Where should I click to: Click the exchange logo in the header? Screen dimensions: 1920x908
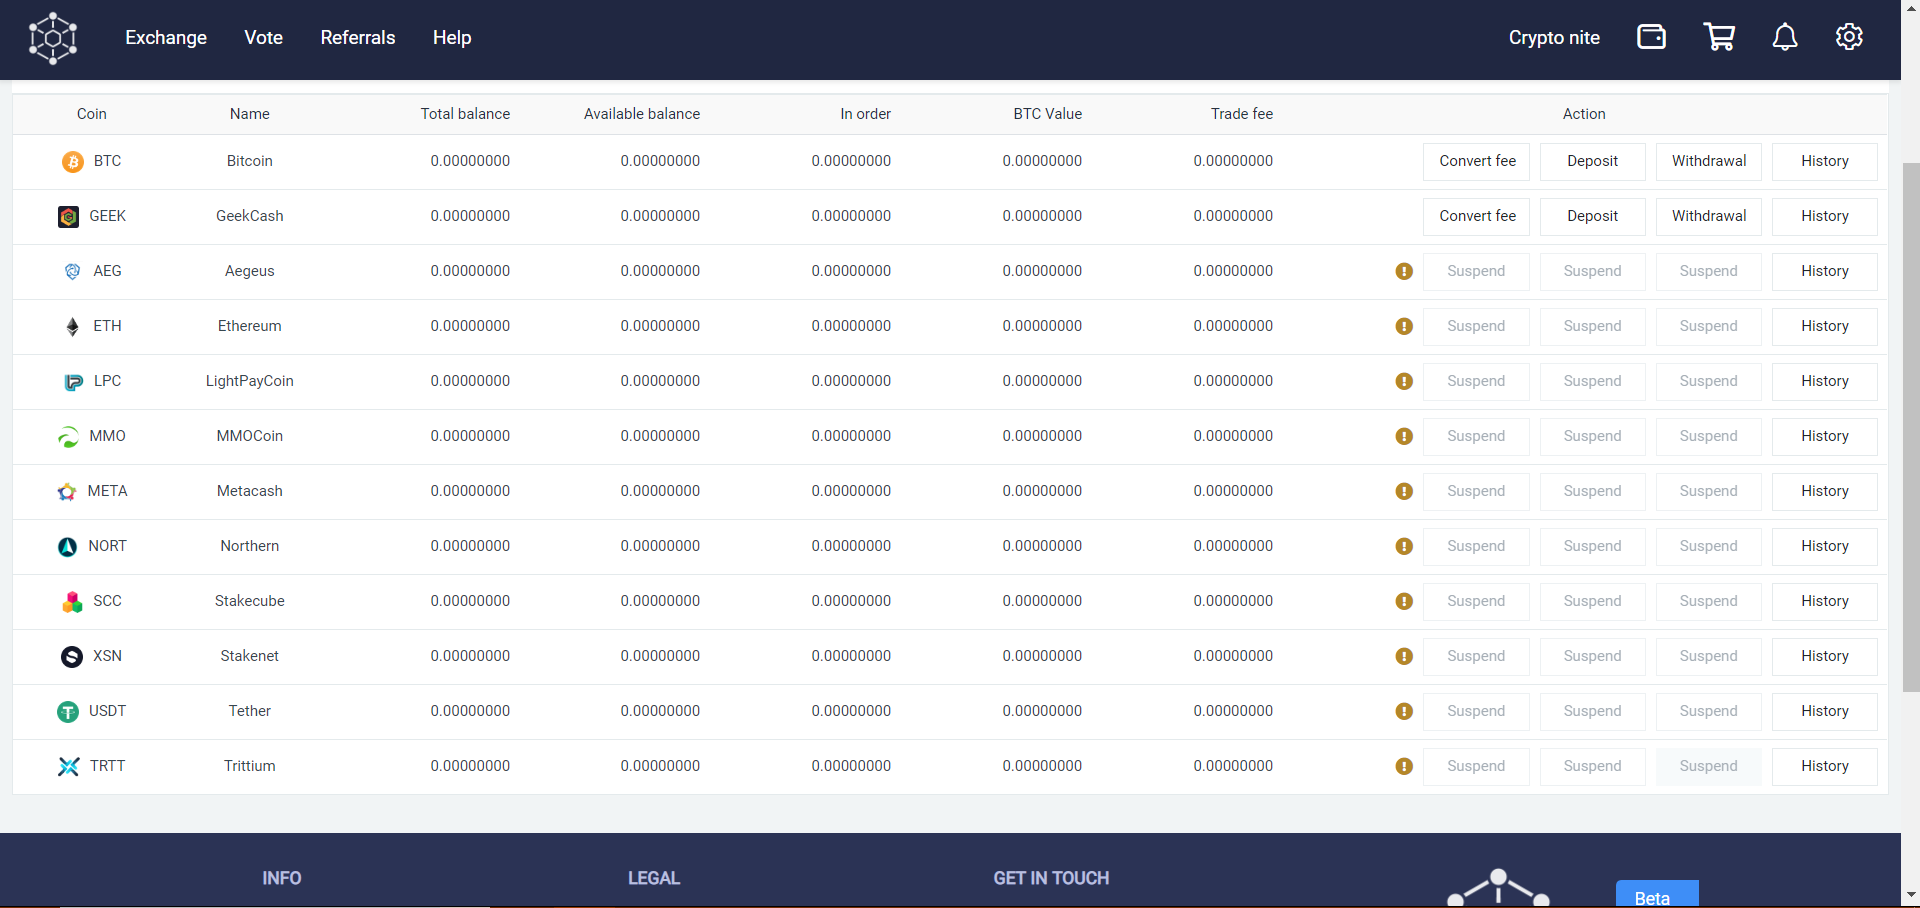[x=53, y=38]
